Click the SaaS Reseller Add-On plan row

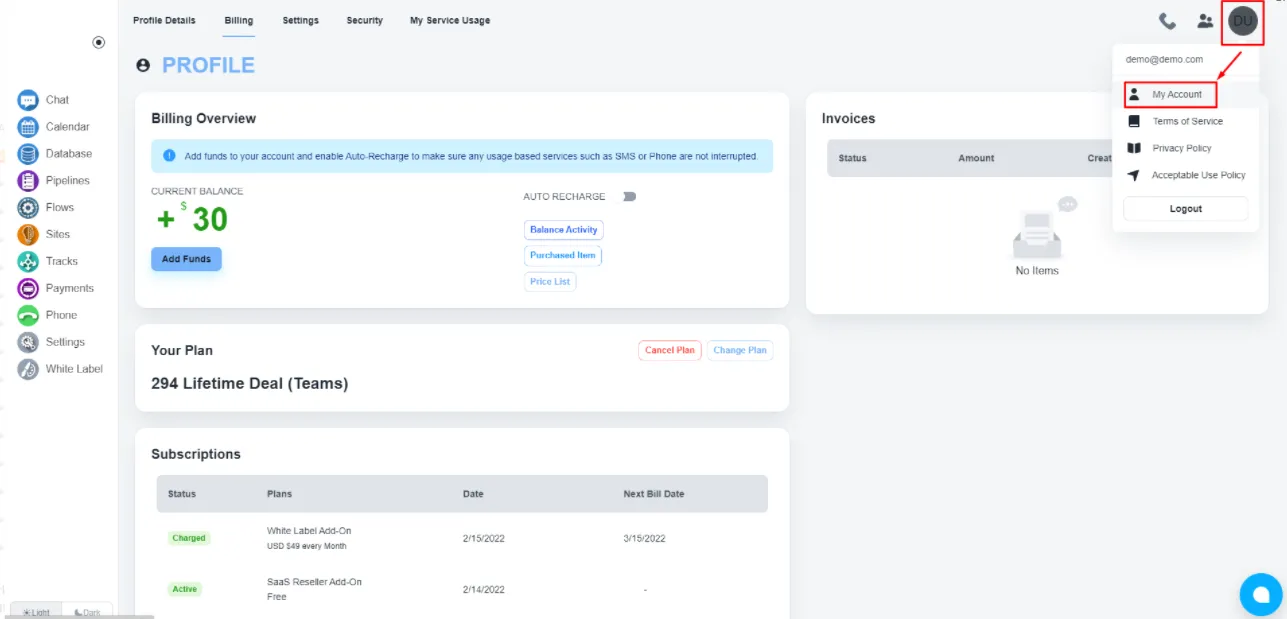(462, 589)
